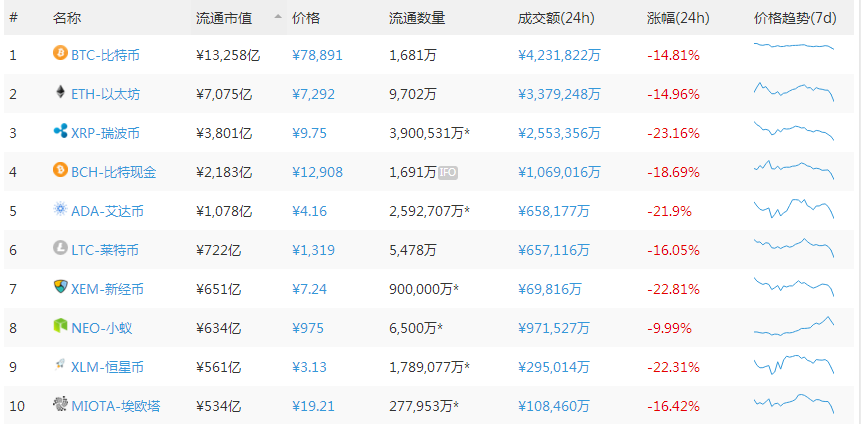Open the NEO-小蚁 link
Image resolution: width=861 pixels, height=424 pixels.
tap(102, 329)
